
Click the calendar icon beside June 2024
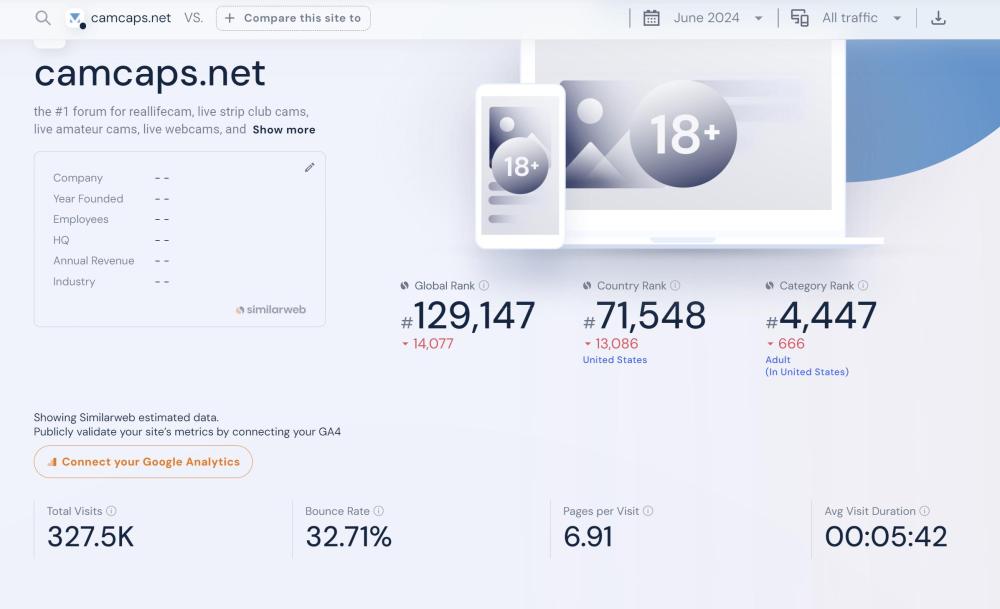click(651, 18)
